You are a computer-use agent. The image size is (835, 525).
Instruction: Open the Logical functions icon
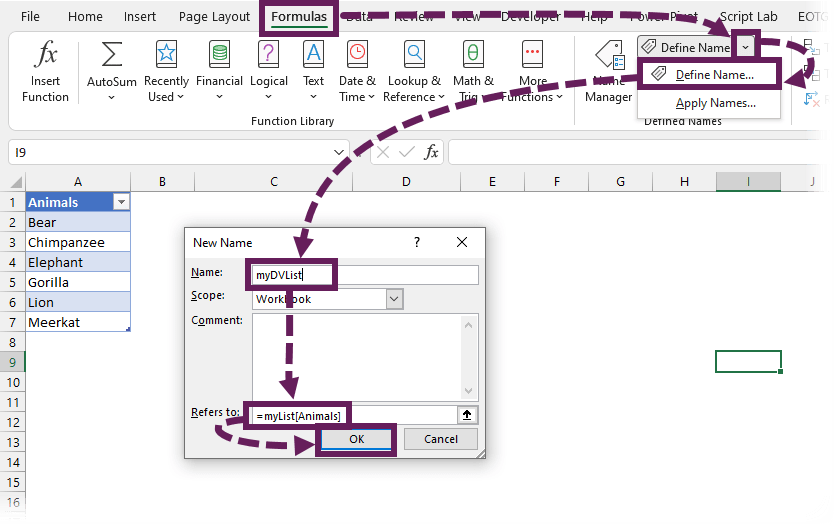coord(268,54)
